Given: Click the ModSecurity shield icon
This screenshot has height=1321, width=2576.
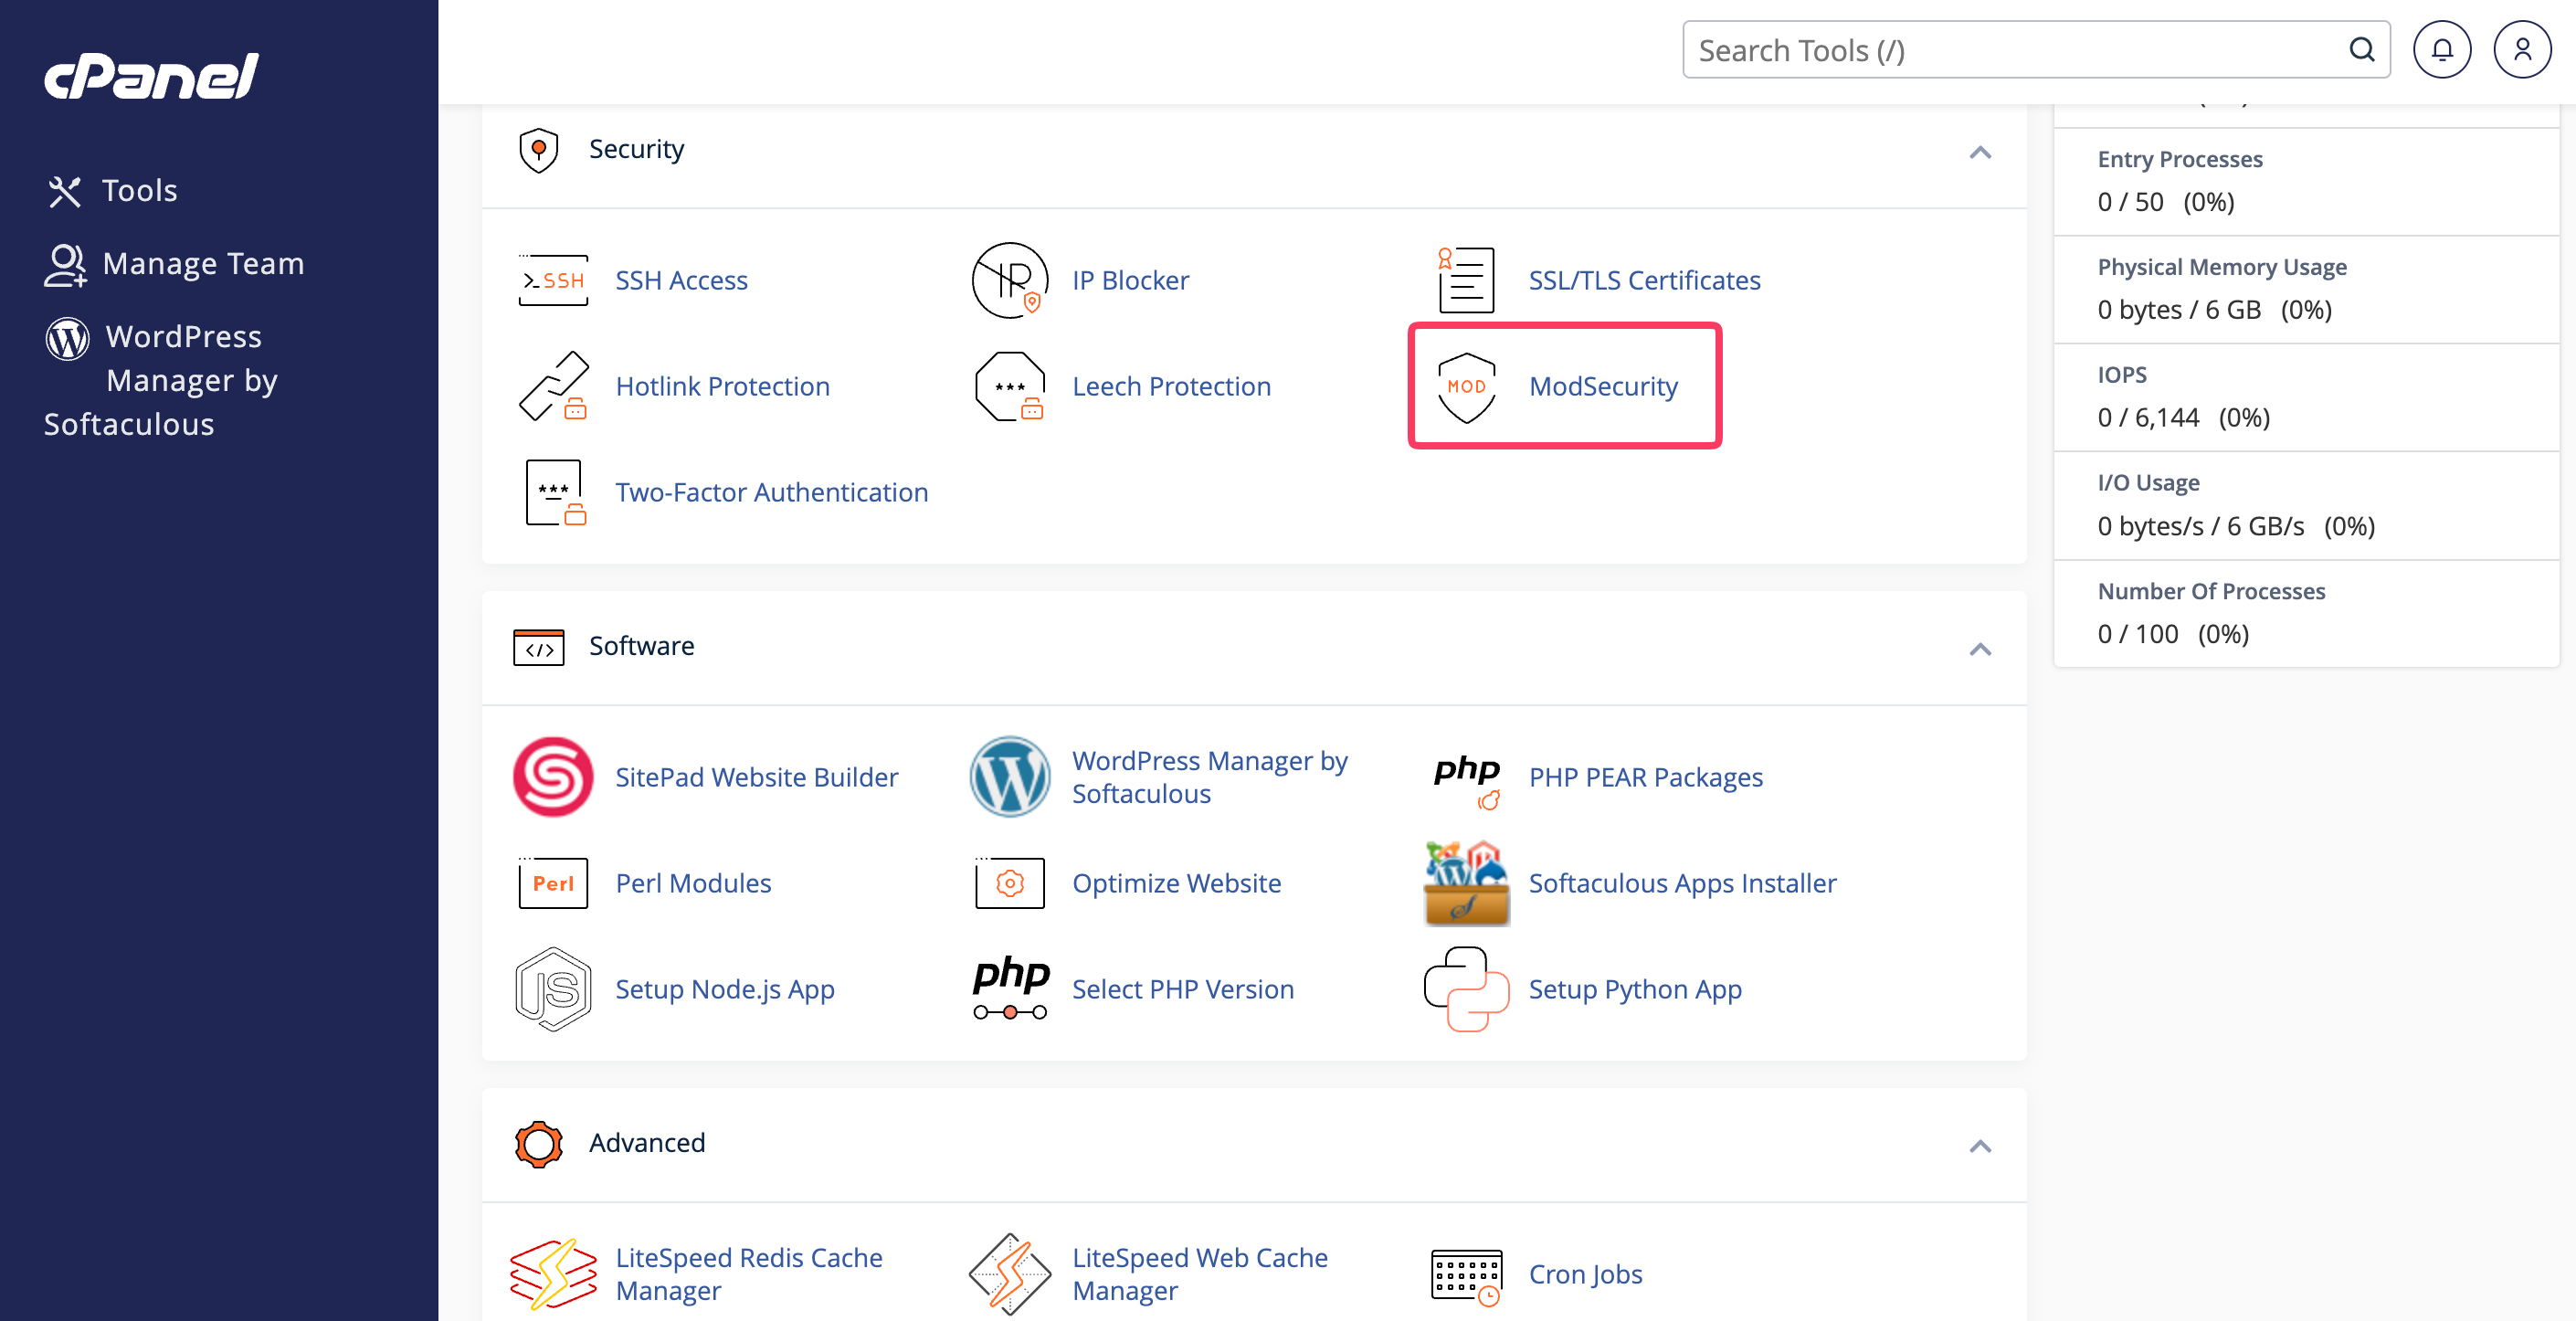Looking at the screenshot, I should tap(1466, 387).
